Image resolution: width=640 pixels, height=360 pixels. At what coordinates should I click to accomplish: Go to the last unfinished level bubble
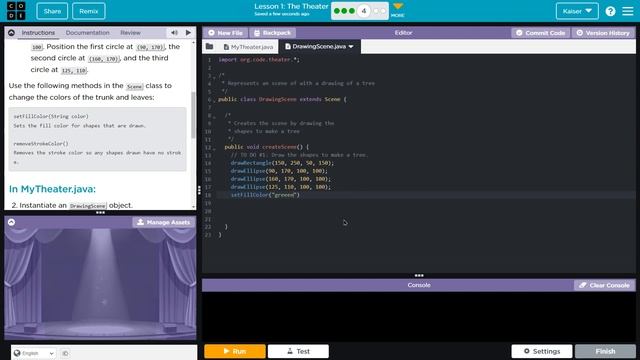pyautogui.click(x=383, y=11)
